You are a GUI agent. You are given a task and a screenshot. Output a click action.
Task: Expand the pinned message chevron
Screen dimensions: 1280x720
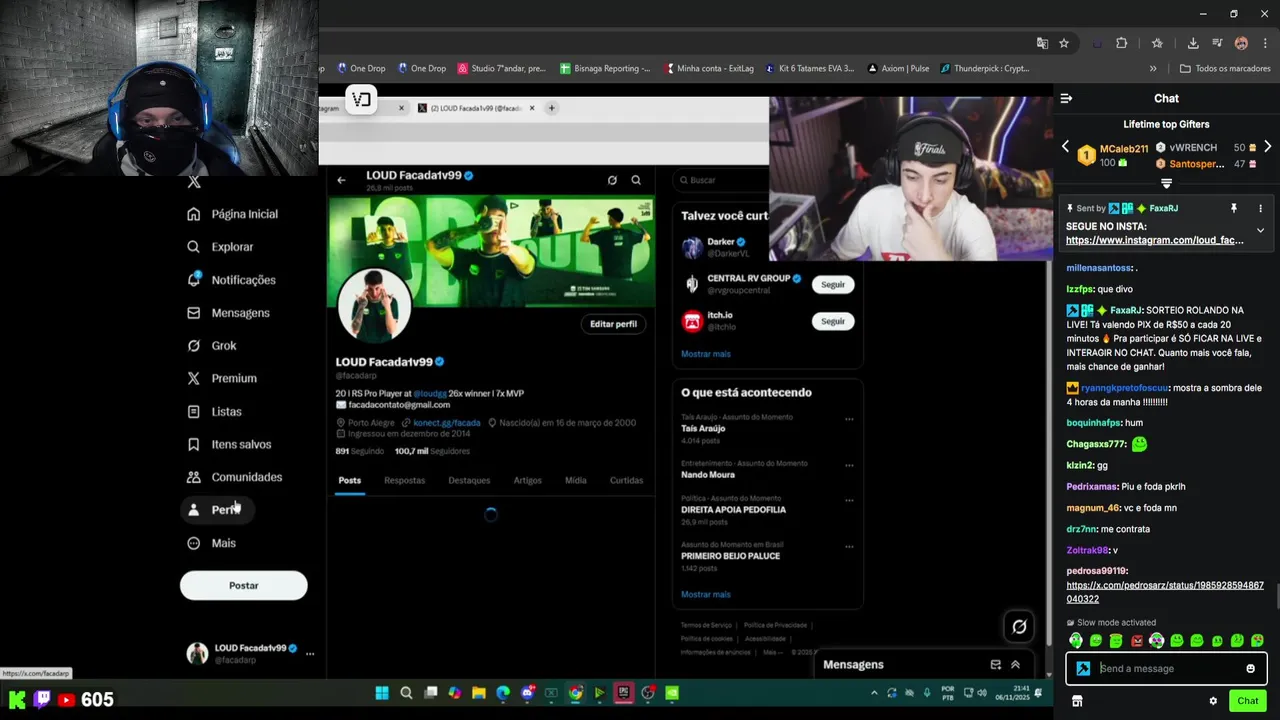coord(1260,230)
